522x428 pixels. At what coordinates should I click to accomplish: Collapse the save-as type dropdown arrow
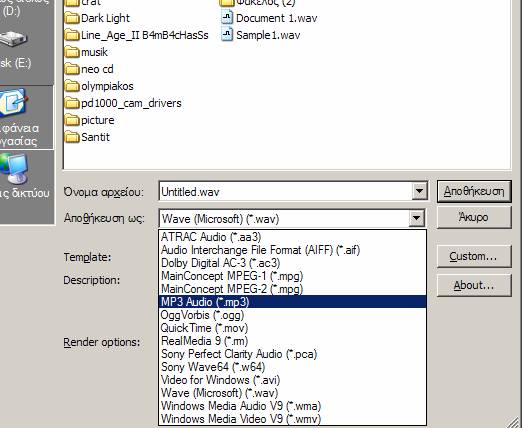[417, 218]
